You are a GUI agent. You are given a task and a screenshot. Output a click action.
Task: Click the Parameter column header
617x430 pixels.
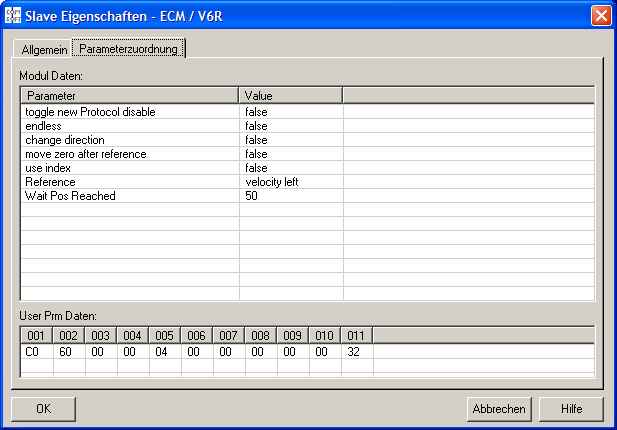129,96
